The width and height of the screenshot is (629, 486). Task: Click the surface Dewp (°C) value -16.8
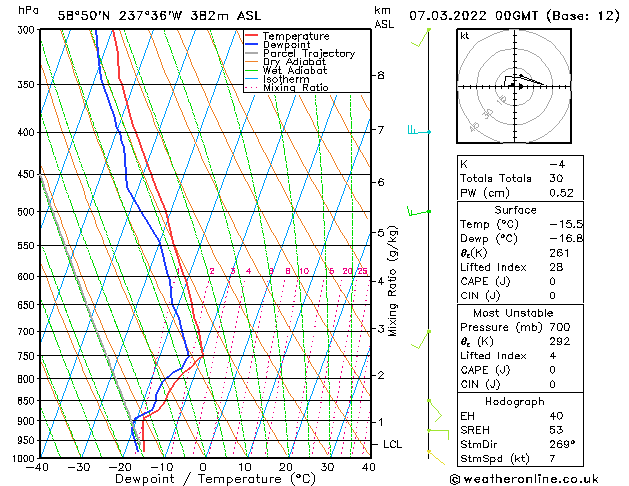[566, 239]
